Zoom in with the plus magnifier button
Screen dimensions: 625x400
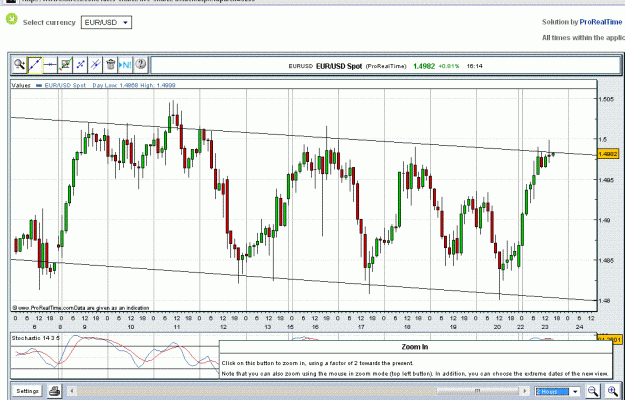[x=613, y=391]
